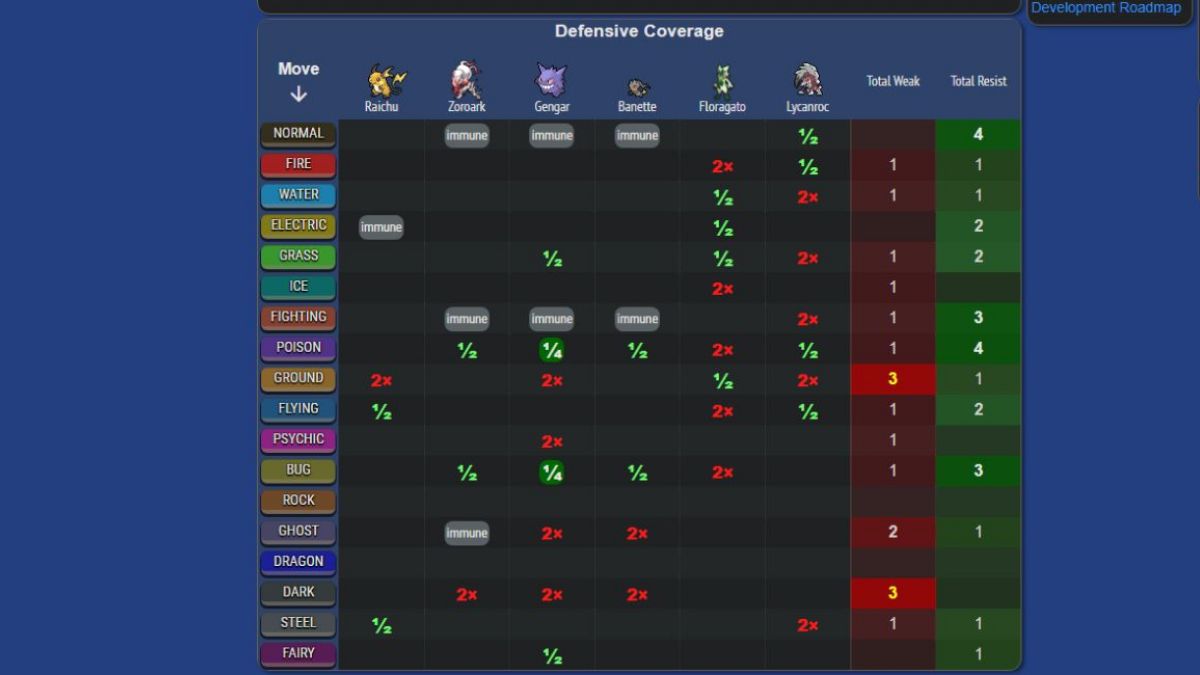Click the FIRE type badge
The height and width of the screenshot is (675, 1200).
point(298,164)
